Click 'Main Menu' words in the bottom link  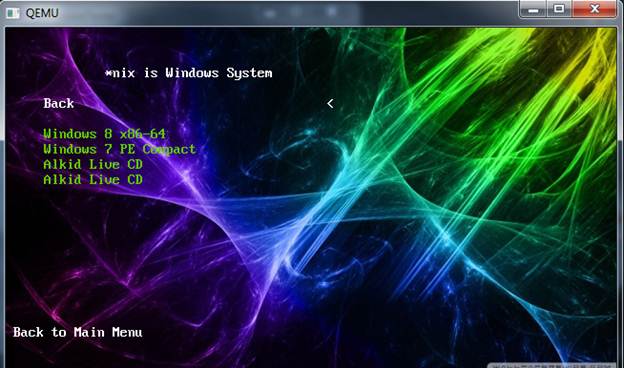(x=108, y=332)
